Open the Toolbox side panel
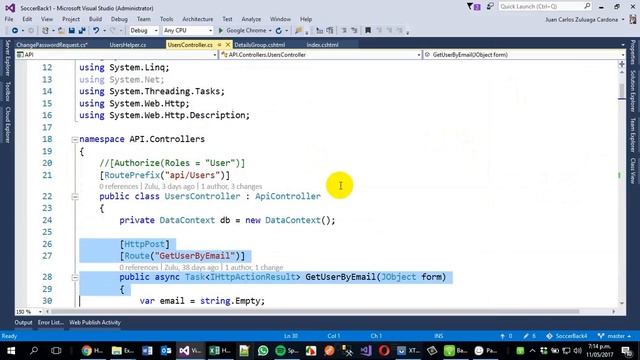This screenshot has height=360, width=640. [7, 91]
